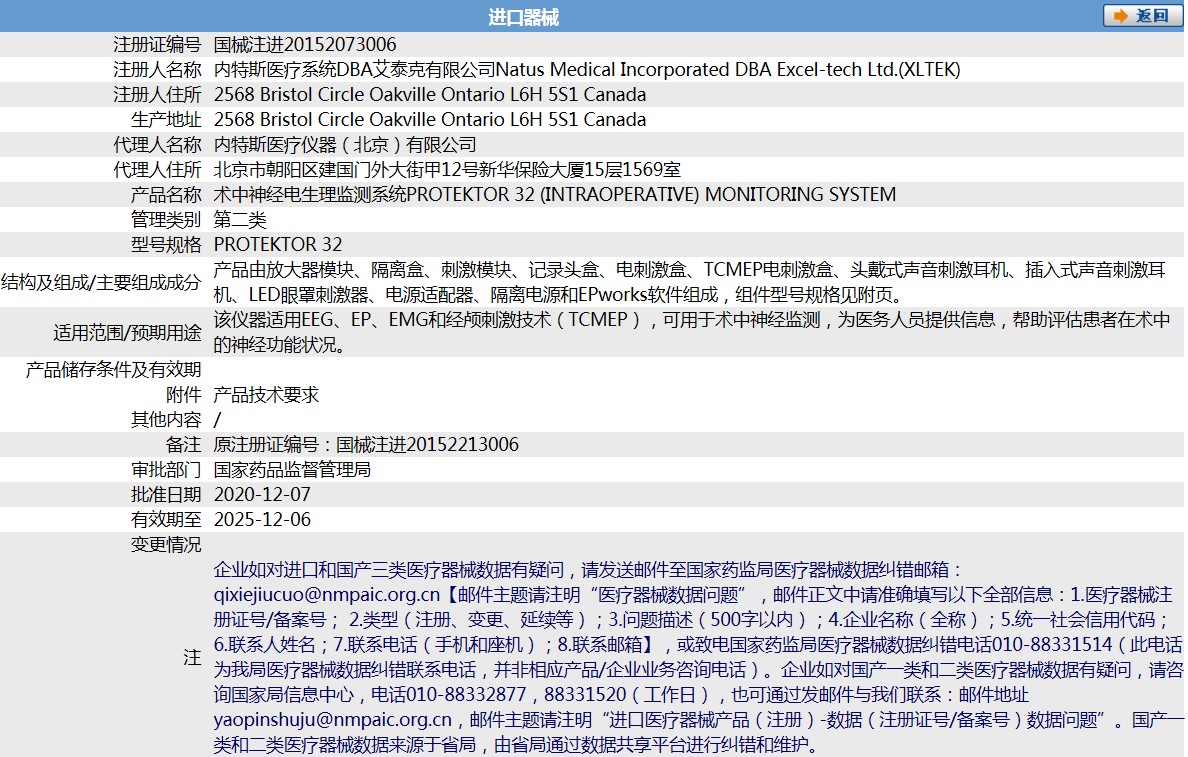The width and height of the screenshot is (1188, 757).
Task: Click the 审批部门 label
Action: [166, 469]
